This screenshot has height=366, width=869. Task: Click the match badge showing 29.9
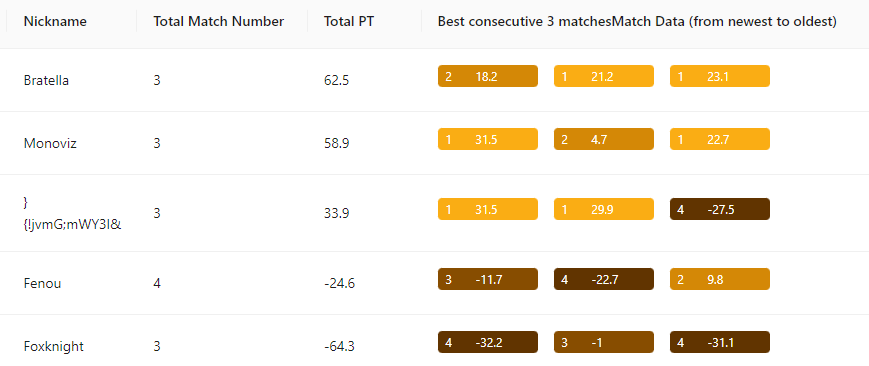pyautogui.click(x=604, y=209)
